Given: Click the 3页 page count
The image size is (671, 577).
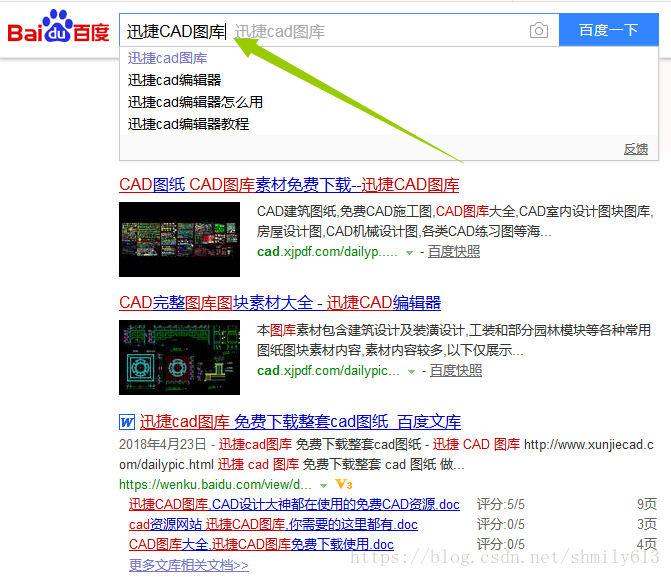Looking at the screenshot, I should tap(647, 524).
